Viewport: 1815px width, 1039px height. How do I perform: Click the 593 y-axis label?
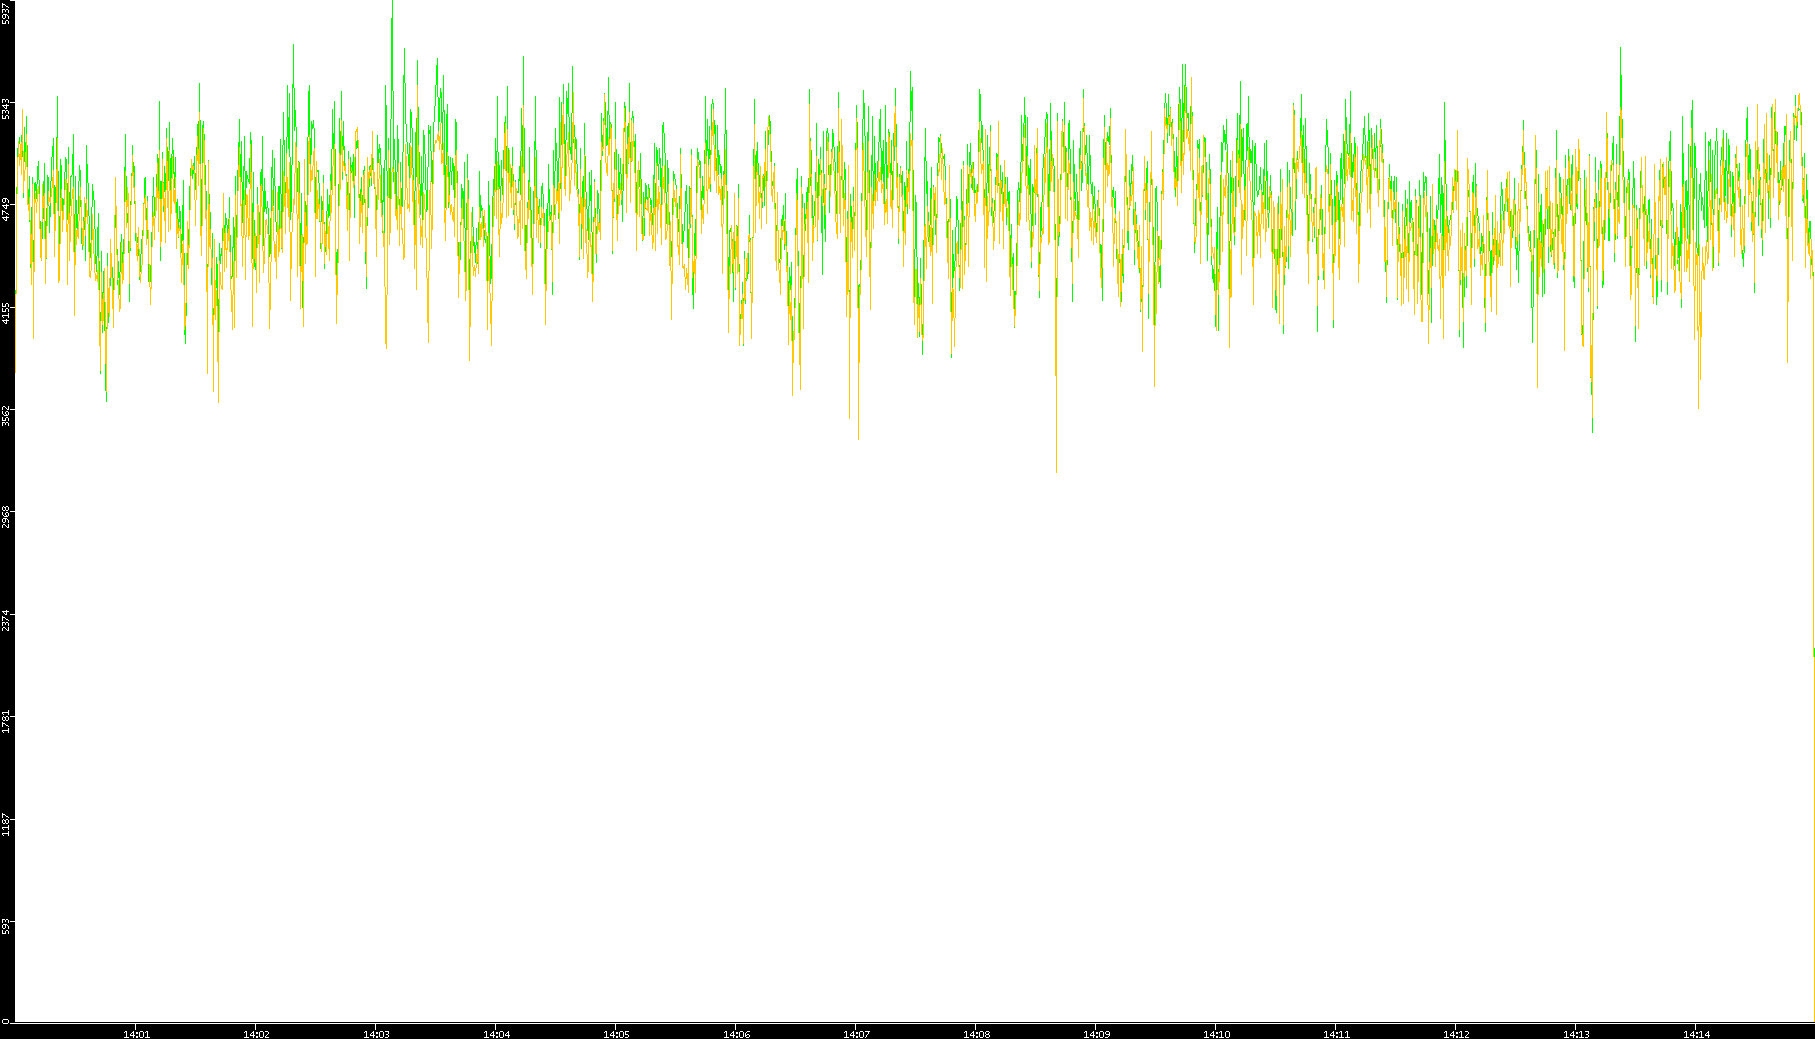coord(6,927)
